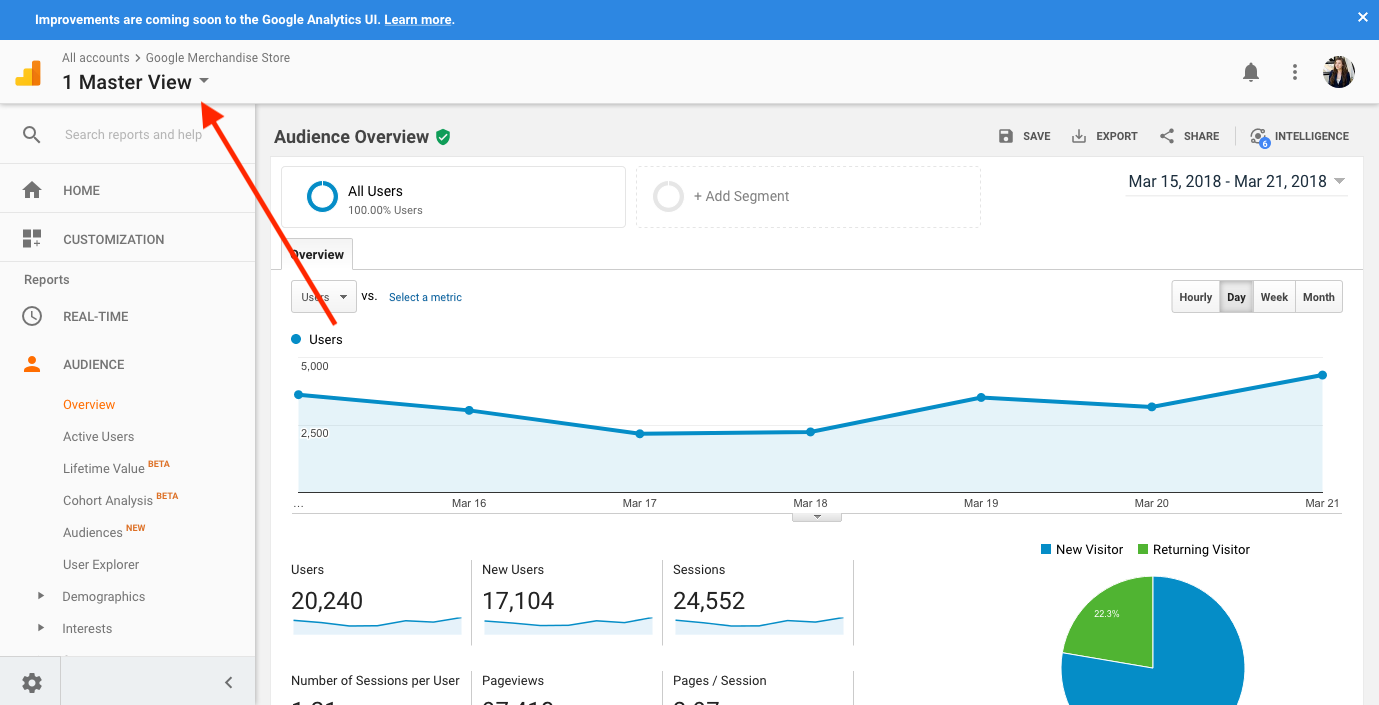The width and height of the screenshot is (1379, 705).
Task: Open the 1 Master View dropdown
Action: coord(135,82)
